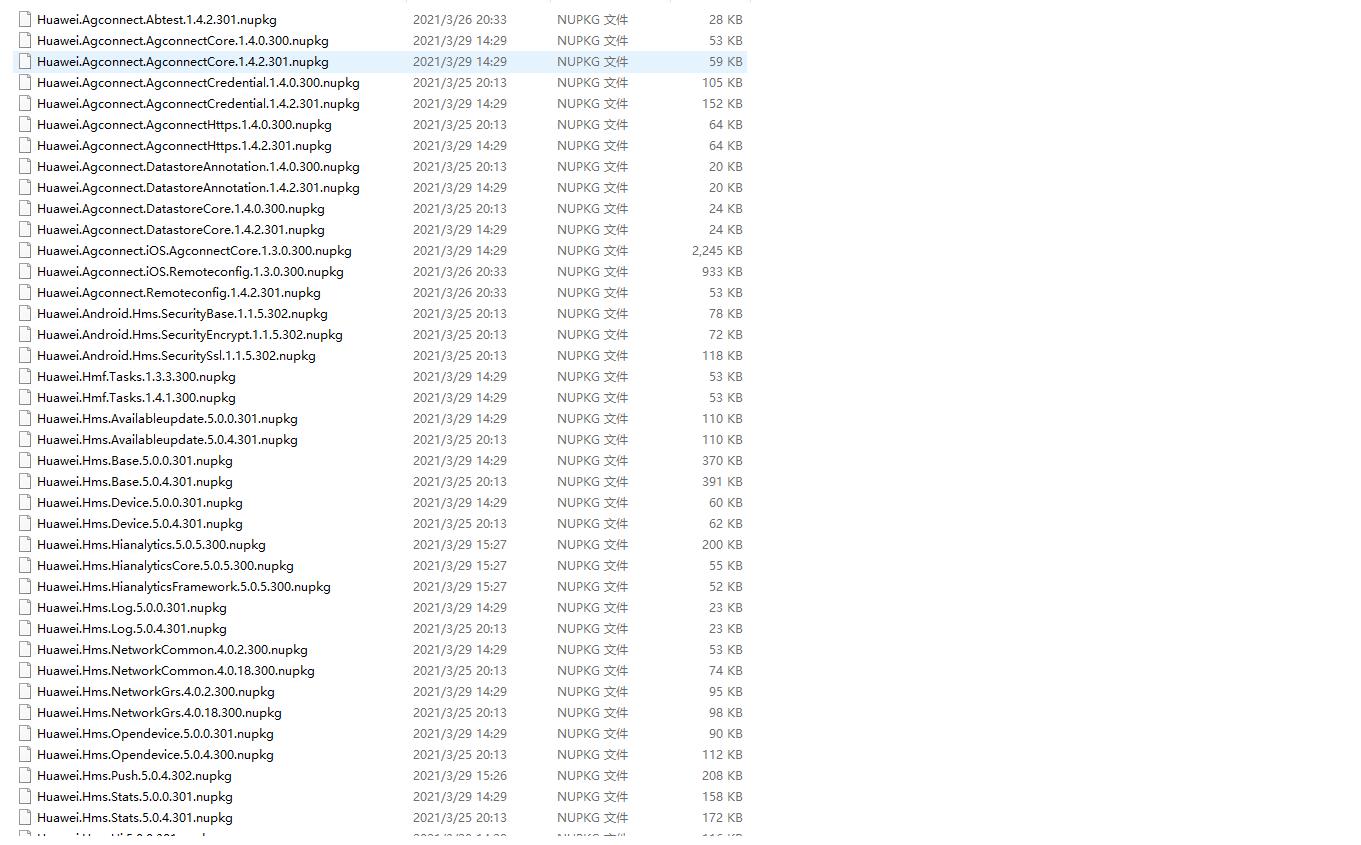Select file name Huawei.Hms.Stats.5.0.4.301.nupkg
The width and height of the screenshot is (1361, 845).
click(x=135, y=817)
